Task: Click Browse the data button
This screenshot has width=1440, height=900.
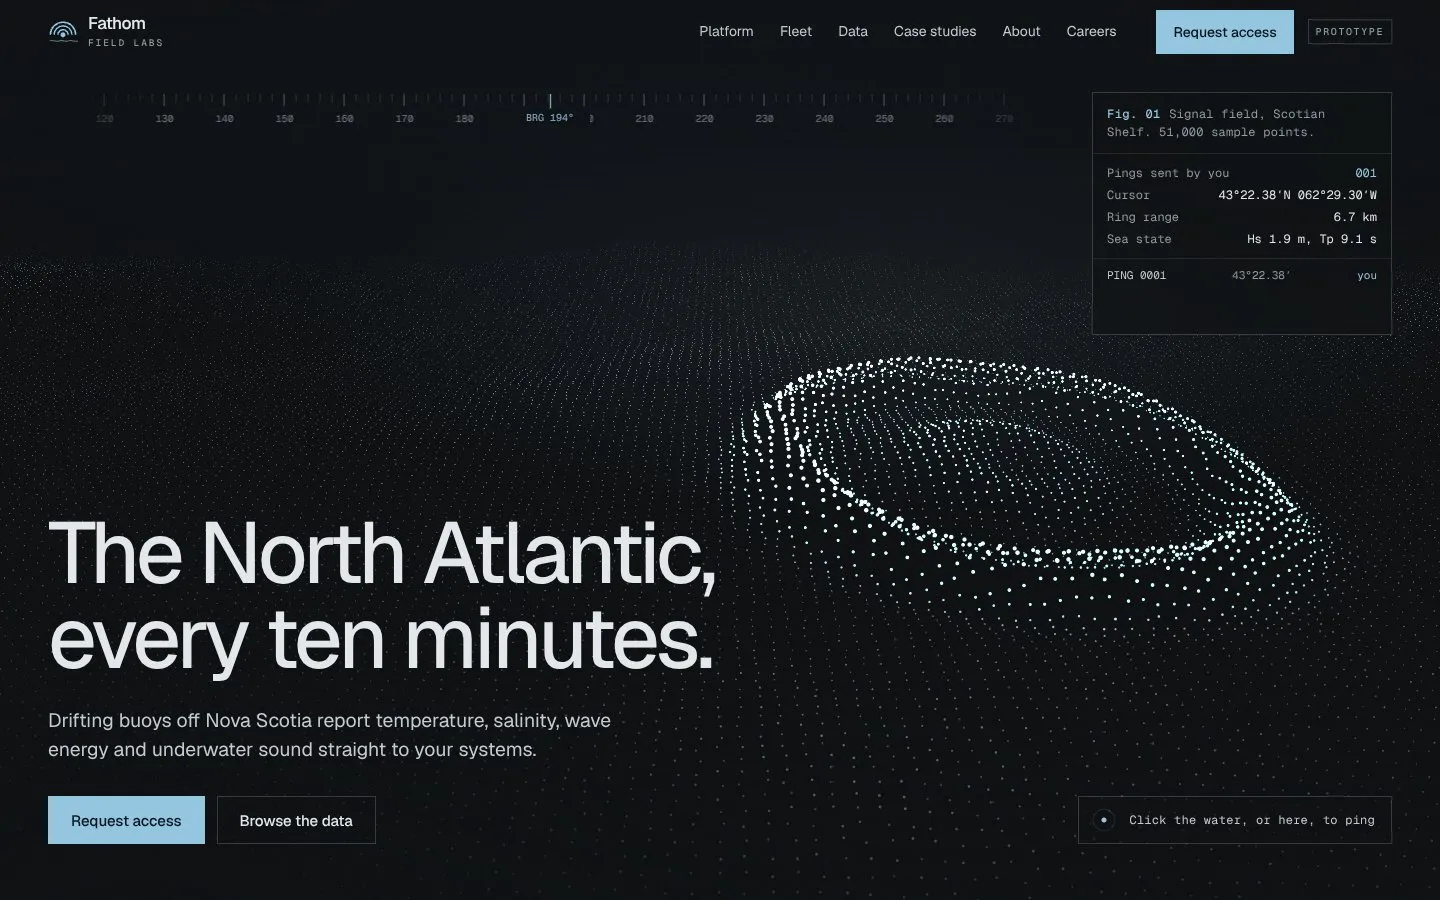Action: (x=296, y=820)
